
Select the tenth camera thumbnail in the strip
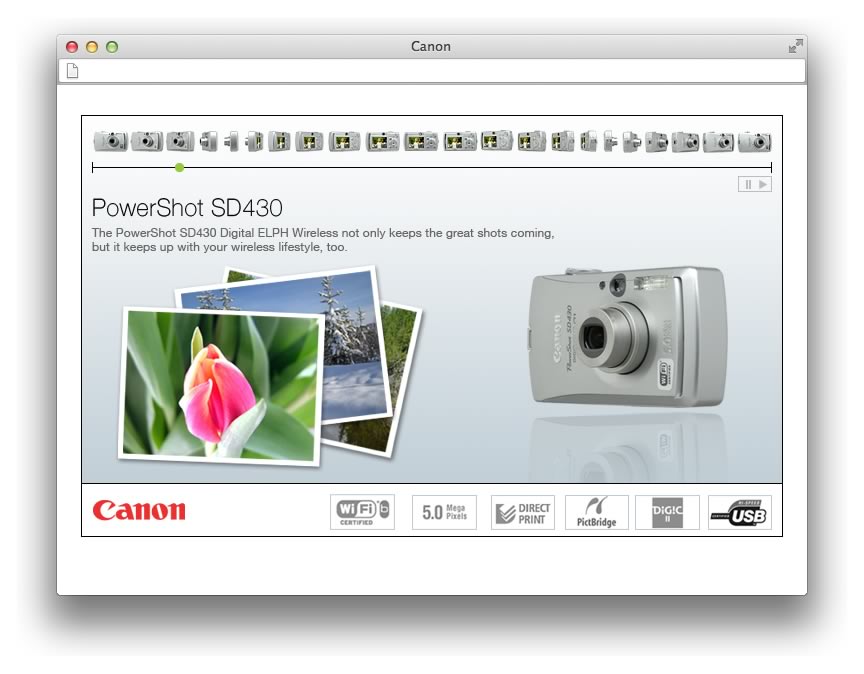(382, 141)
